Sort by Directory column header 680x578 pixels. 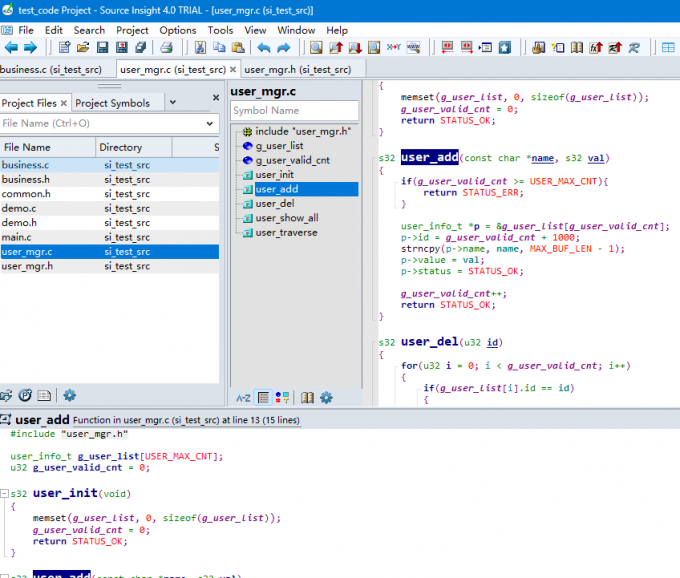click(x=134, y=147)
